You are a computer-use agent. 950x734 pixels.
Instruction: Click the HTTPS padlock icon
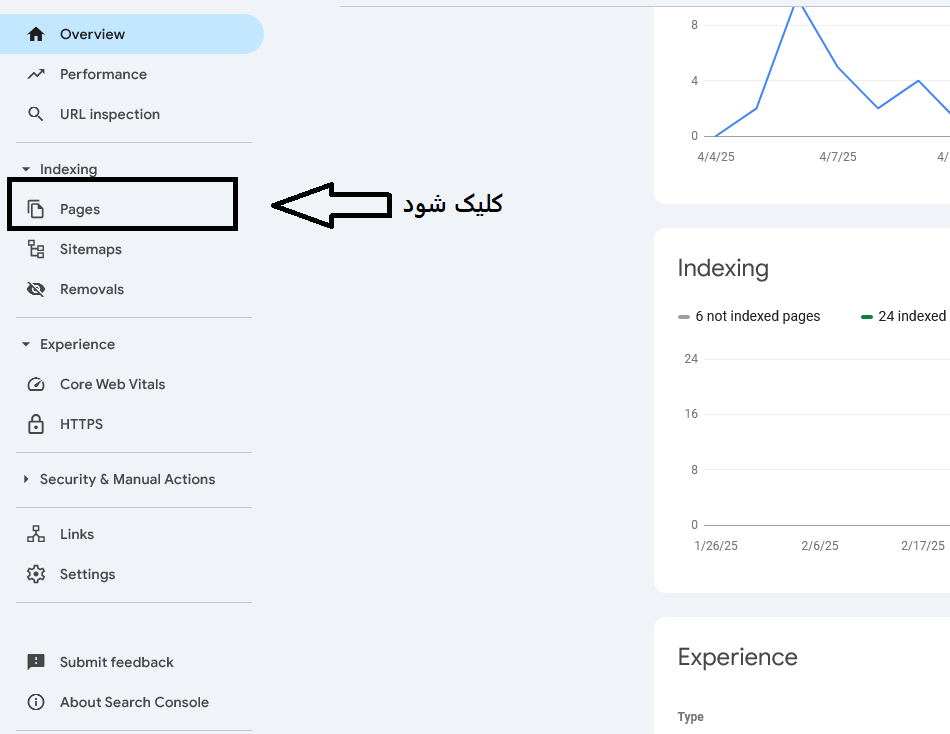(x=36, y=424)
